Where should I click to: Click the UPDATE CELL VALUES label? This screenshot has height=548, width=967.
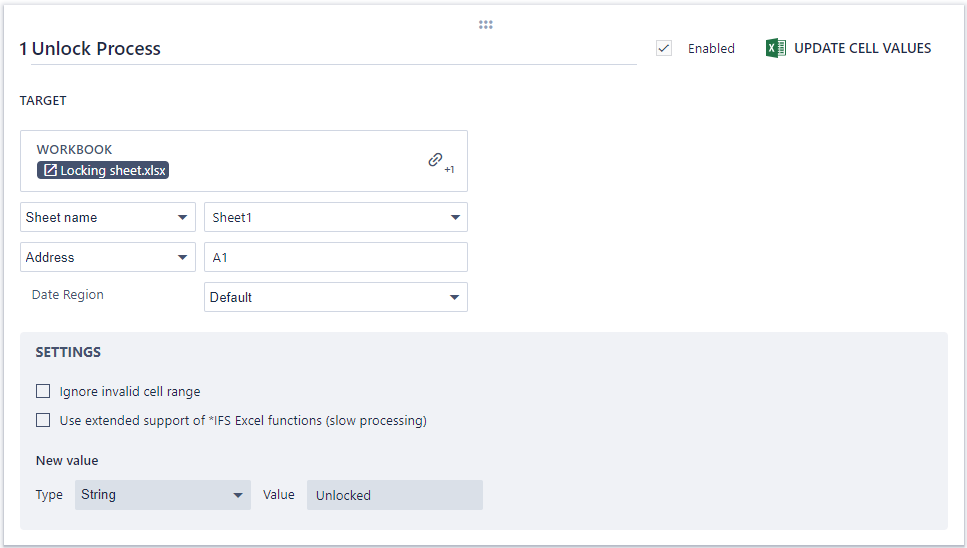(x=862, y=48)
